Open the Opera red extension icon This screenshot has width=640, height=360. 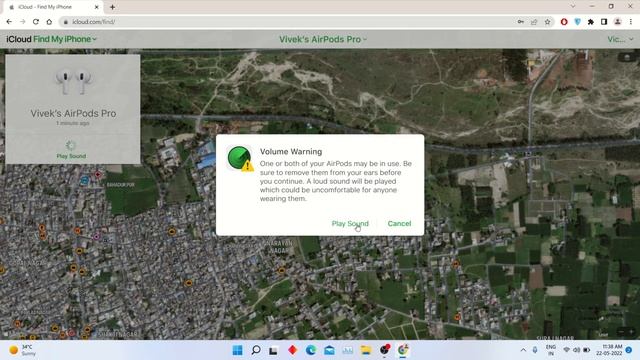pyautogui.click(x=564, y=22)
